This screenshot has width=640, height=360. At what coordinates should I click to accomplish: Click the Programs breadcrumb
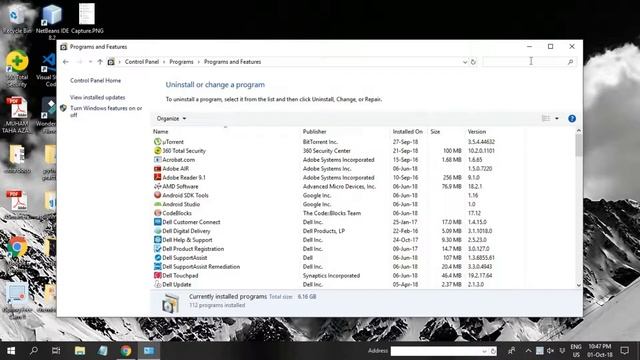coord(181,62)
